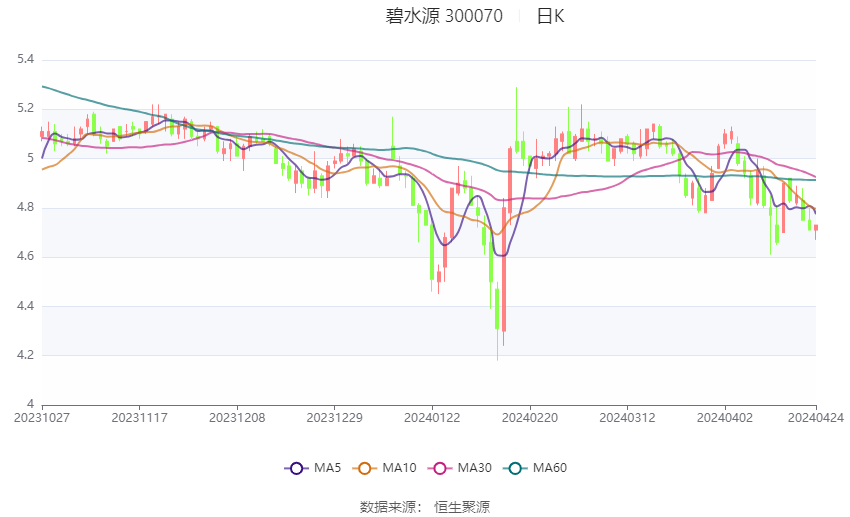Hide the MA10 line via legend text
850x517 pixels.
[399, 468]
